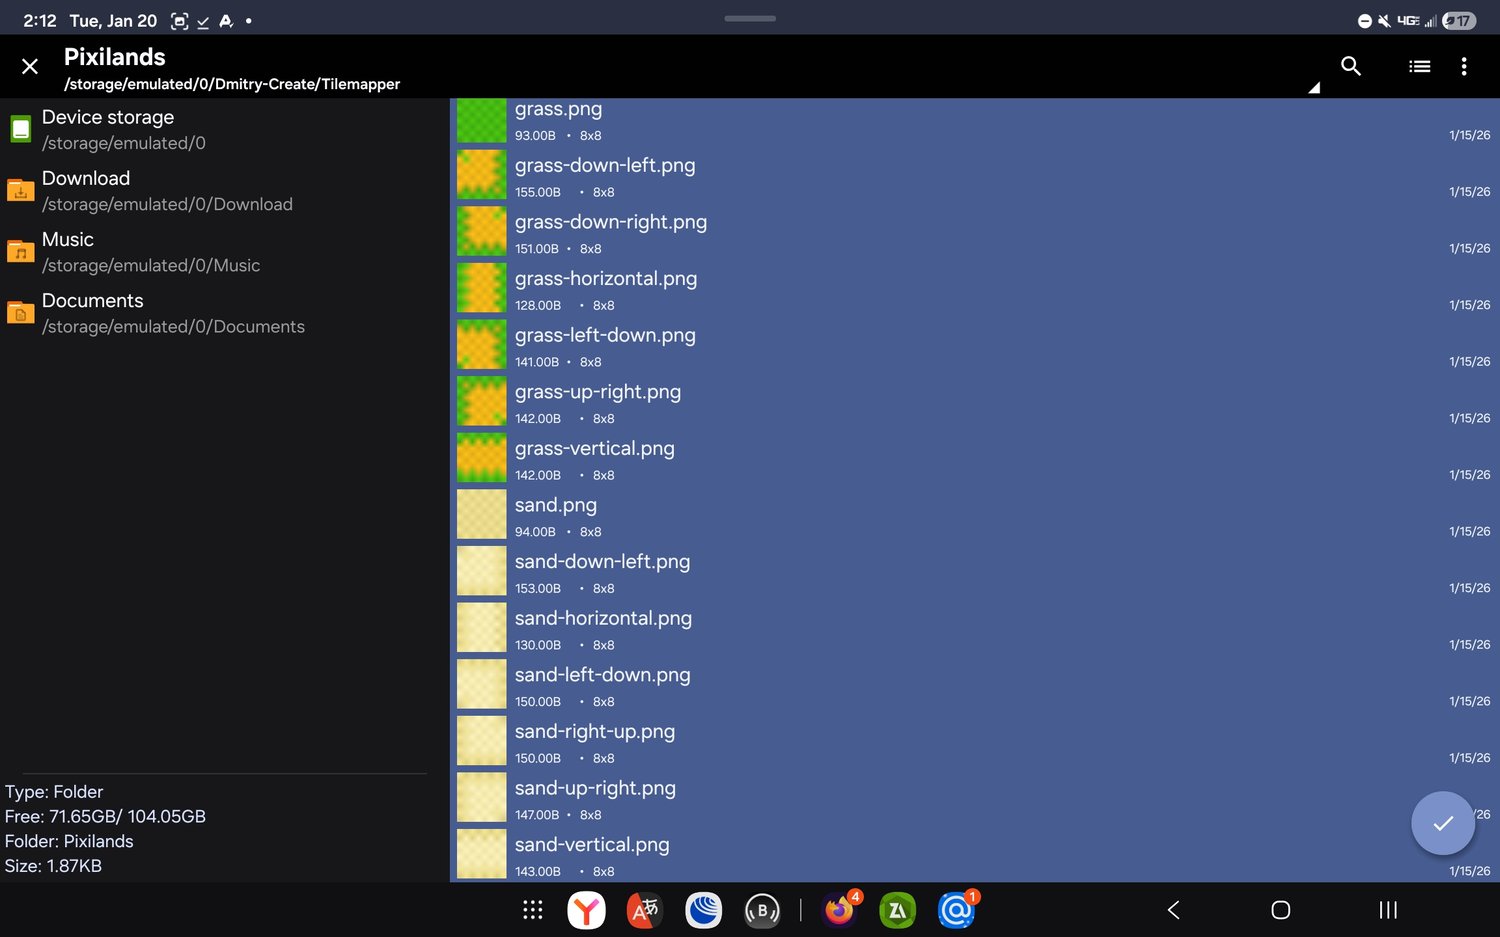The width and height of the screenshot is (1500, 937).
Task: Tap the status bar clock 2:12
Action: [x=40, y=21]
